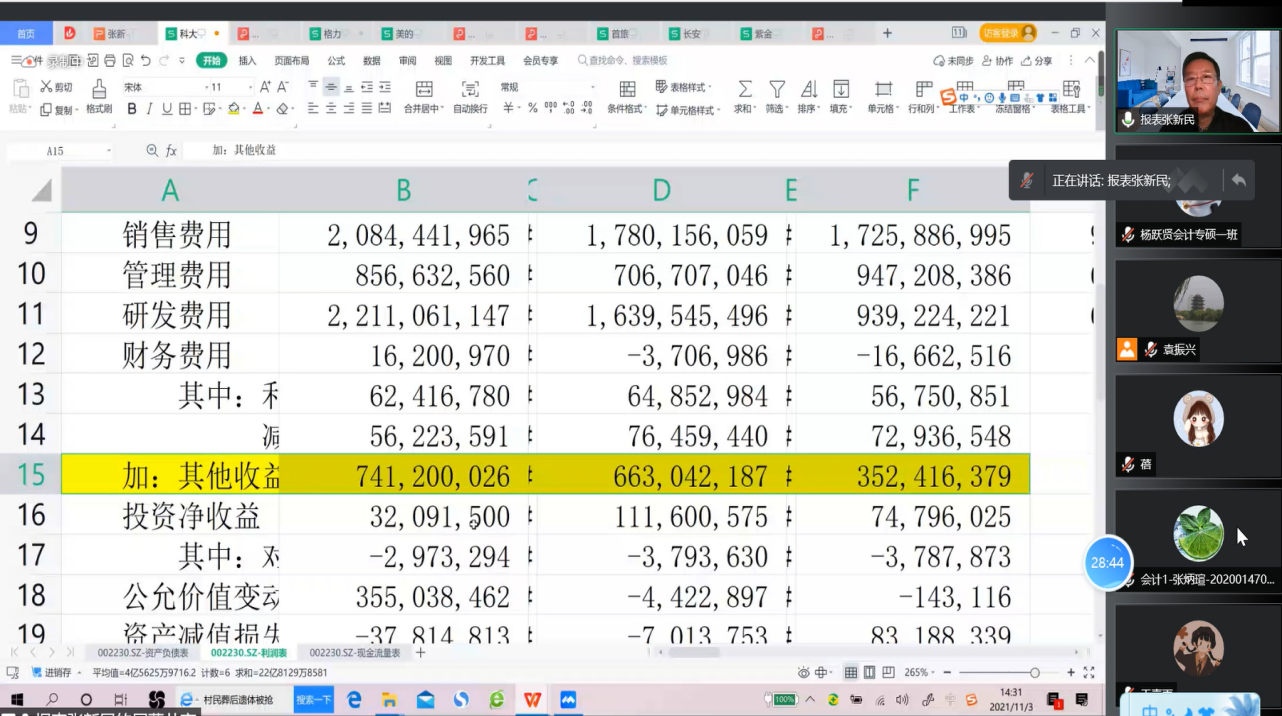Click the fx insert function icon
This screenshot has width=1282, height=716.
coord(171,151)
